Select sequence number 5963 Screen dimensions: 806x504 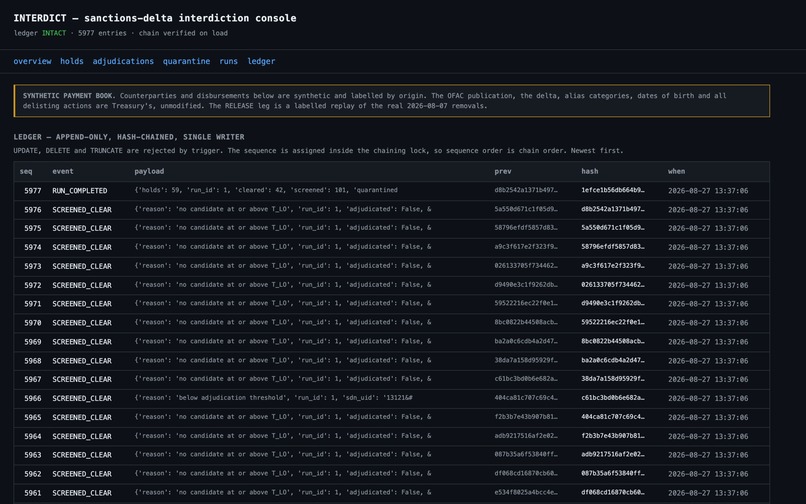(32, 455)
